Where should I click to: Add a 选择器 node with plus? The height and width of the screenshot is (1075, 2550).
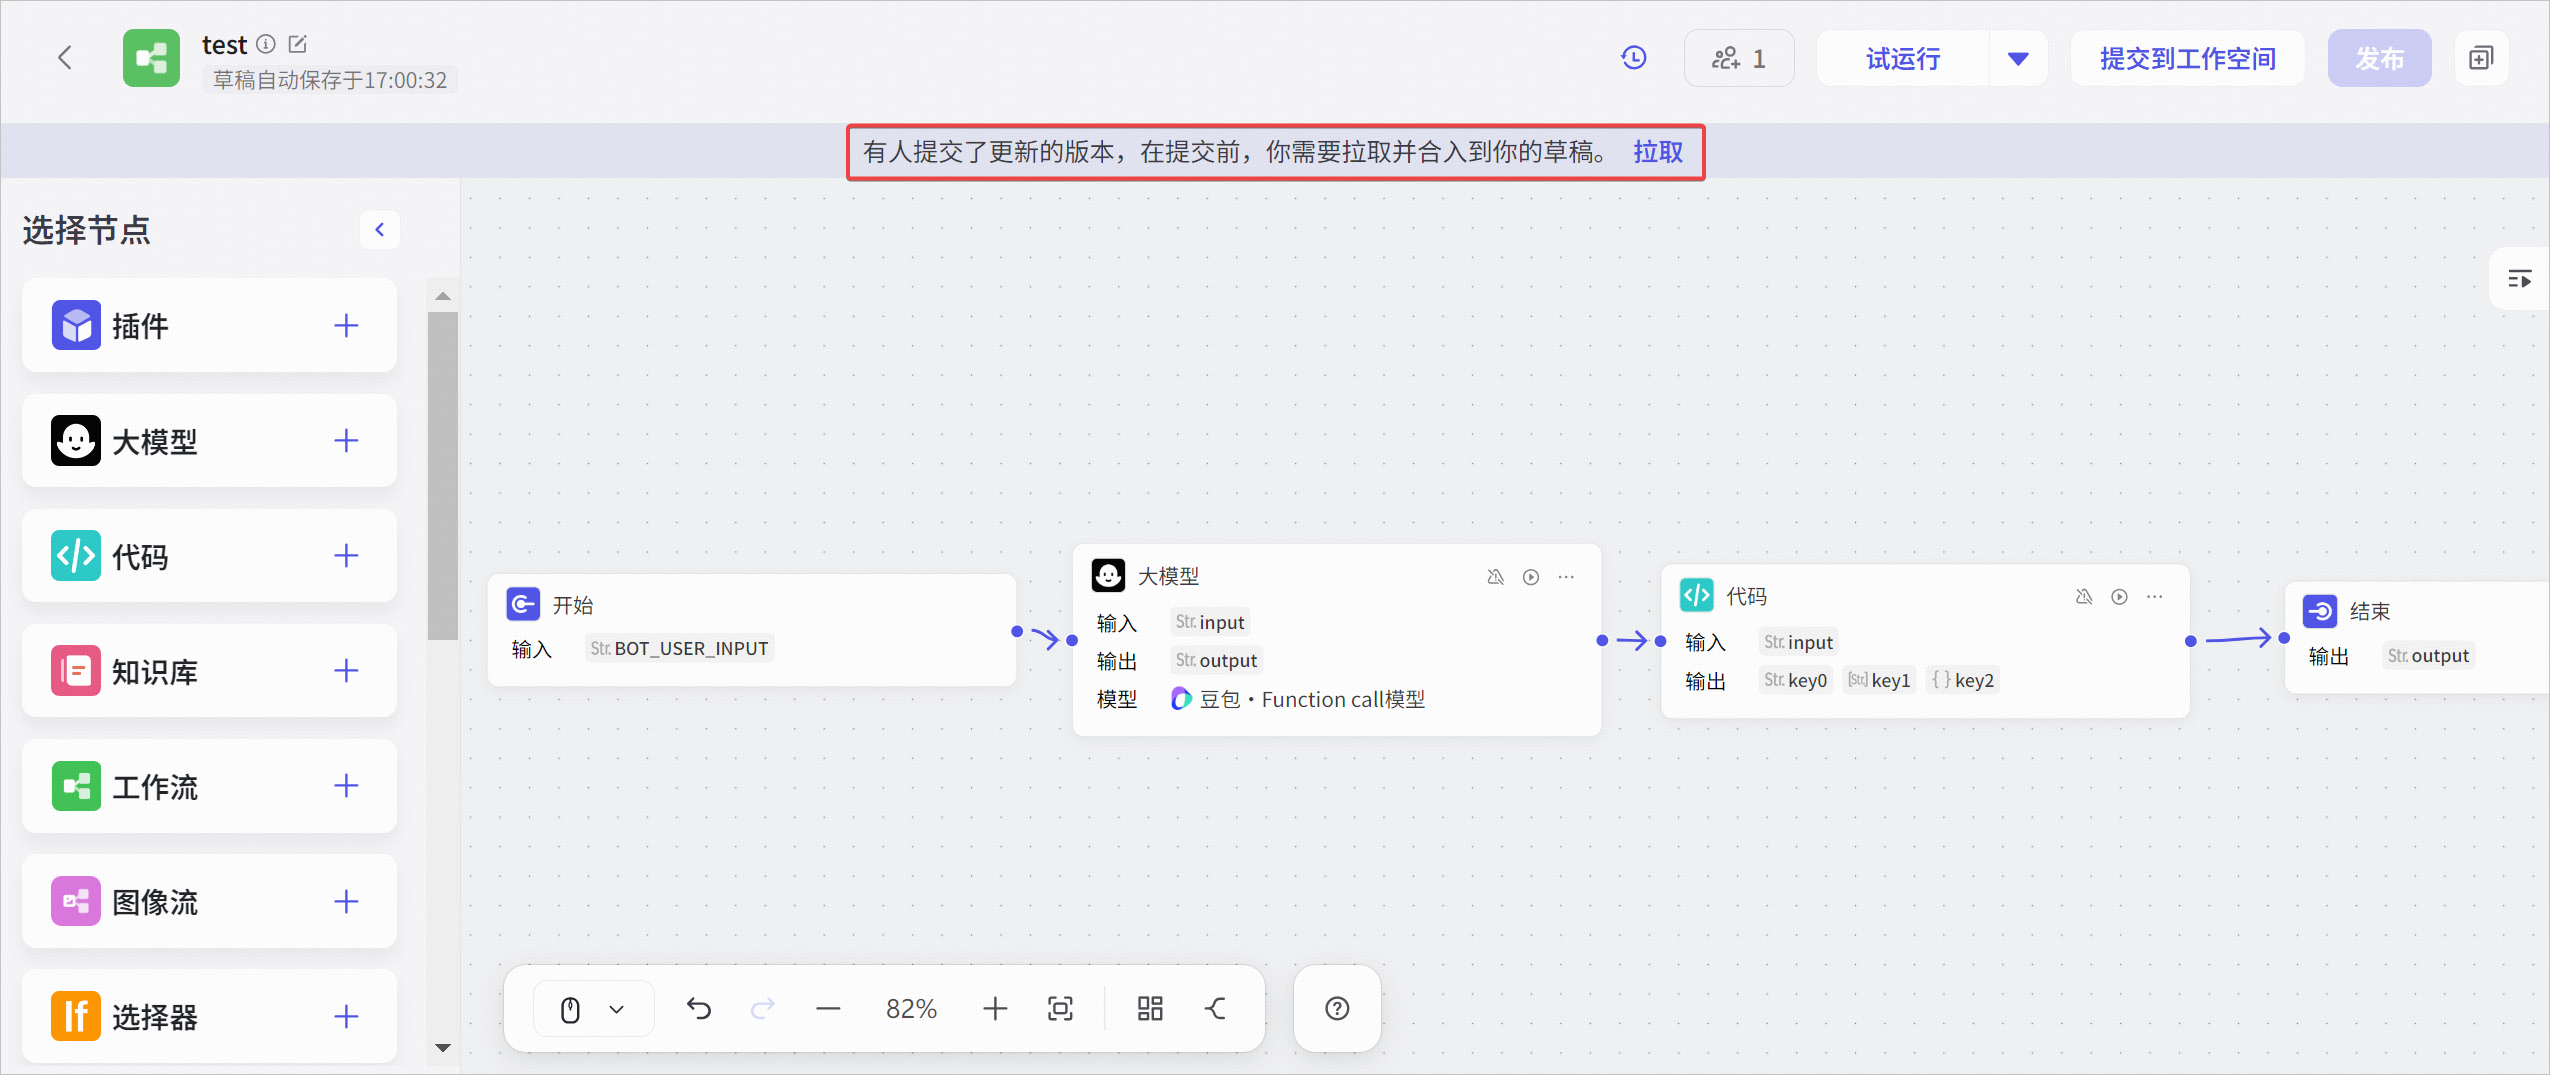coord(346,1017)
